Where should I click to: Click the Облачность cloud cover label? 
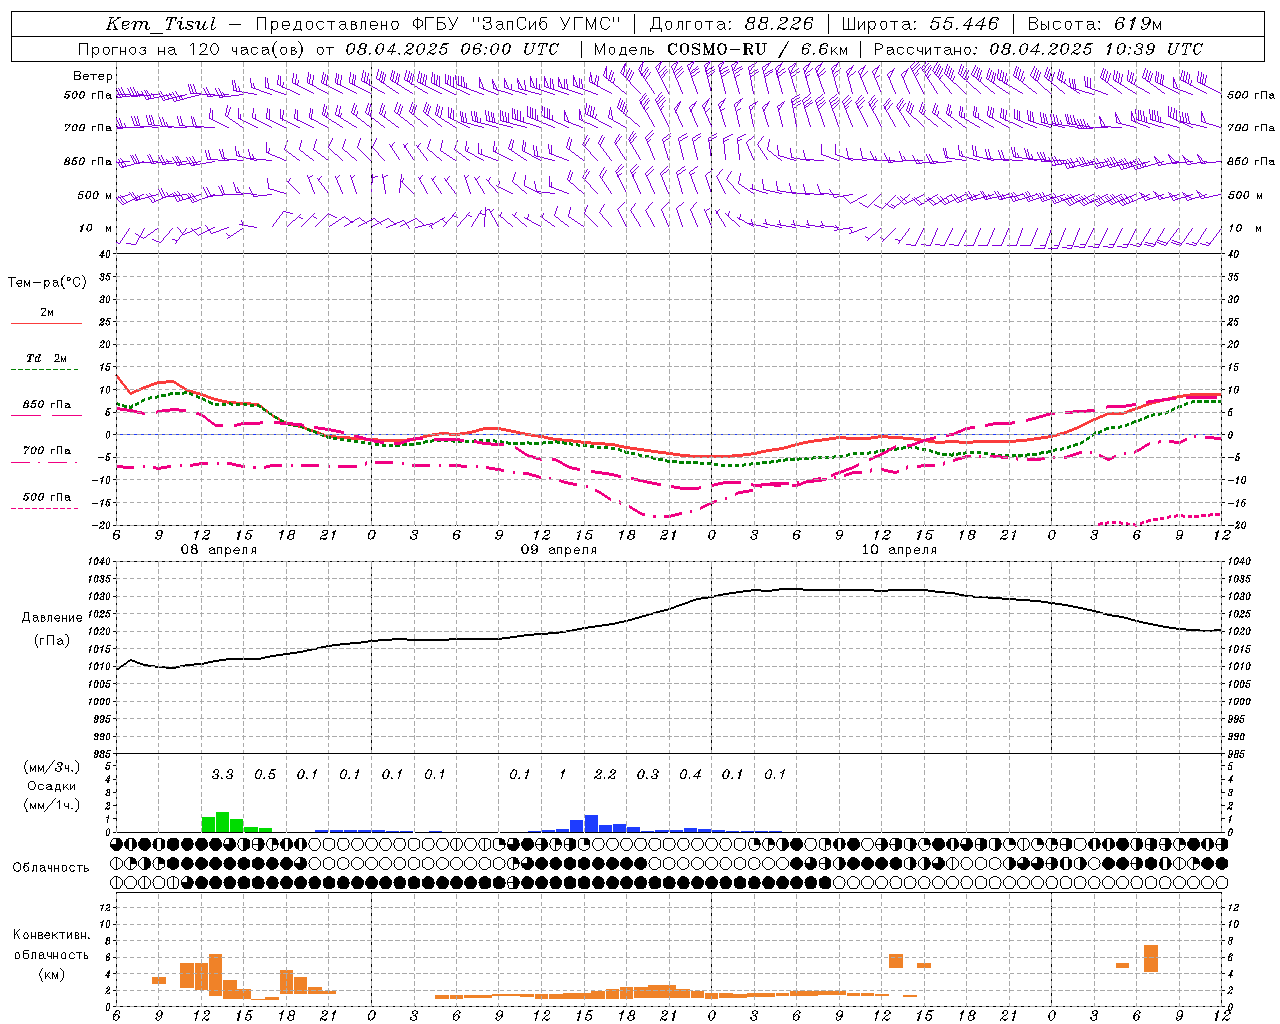pos(51,867)
